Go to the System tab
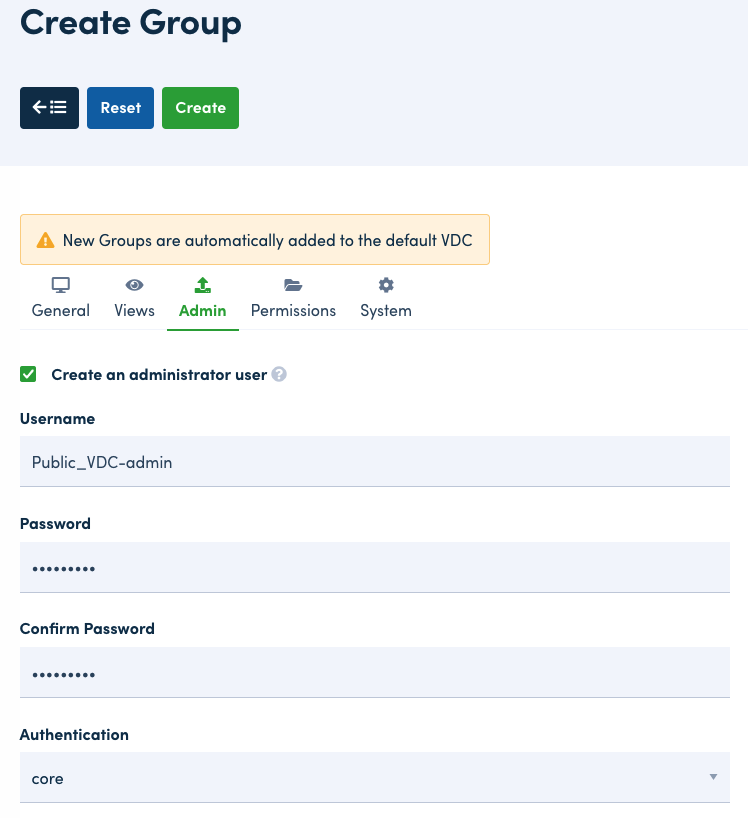The width and height of the screenshot is (748, 818). (x=386, y=310)
